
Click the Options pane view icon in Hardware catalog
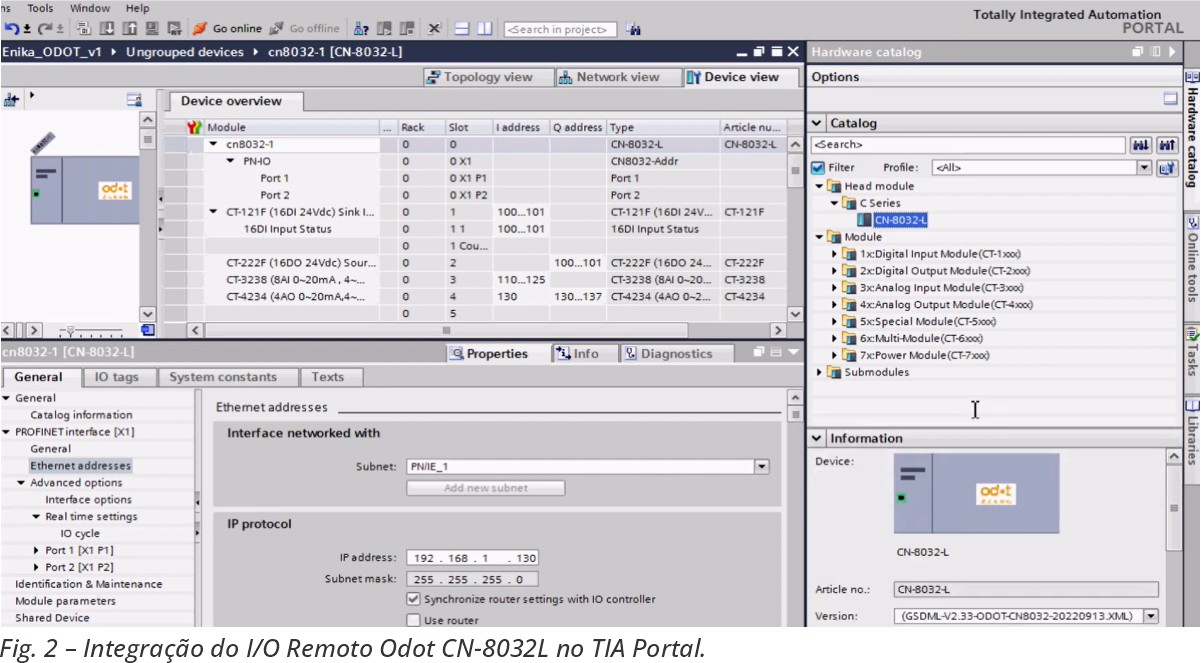pos(1169,98)
